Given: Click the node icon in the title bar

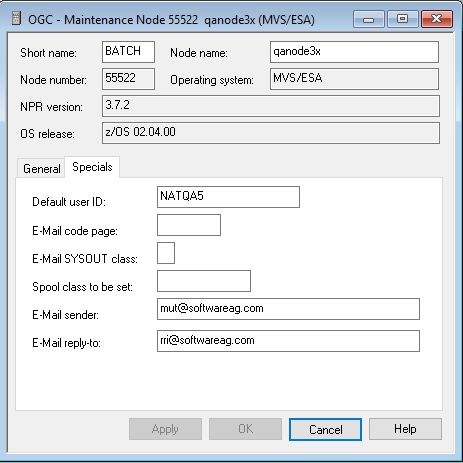Looking at the screenshot, I should (x=16, y=18).
